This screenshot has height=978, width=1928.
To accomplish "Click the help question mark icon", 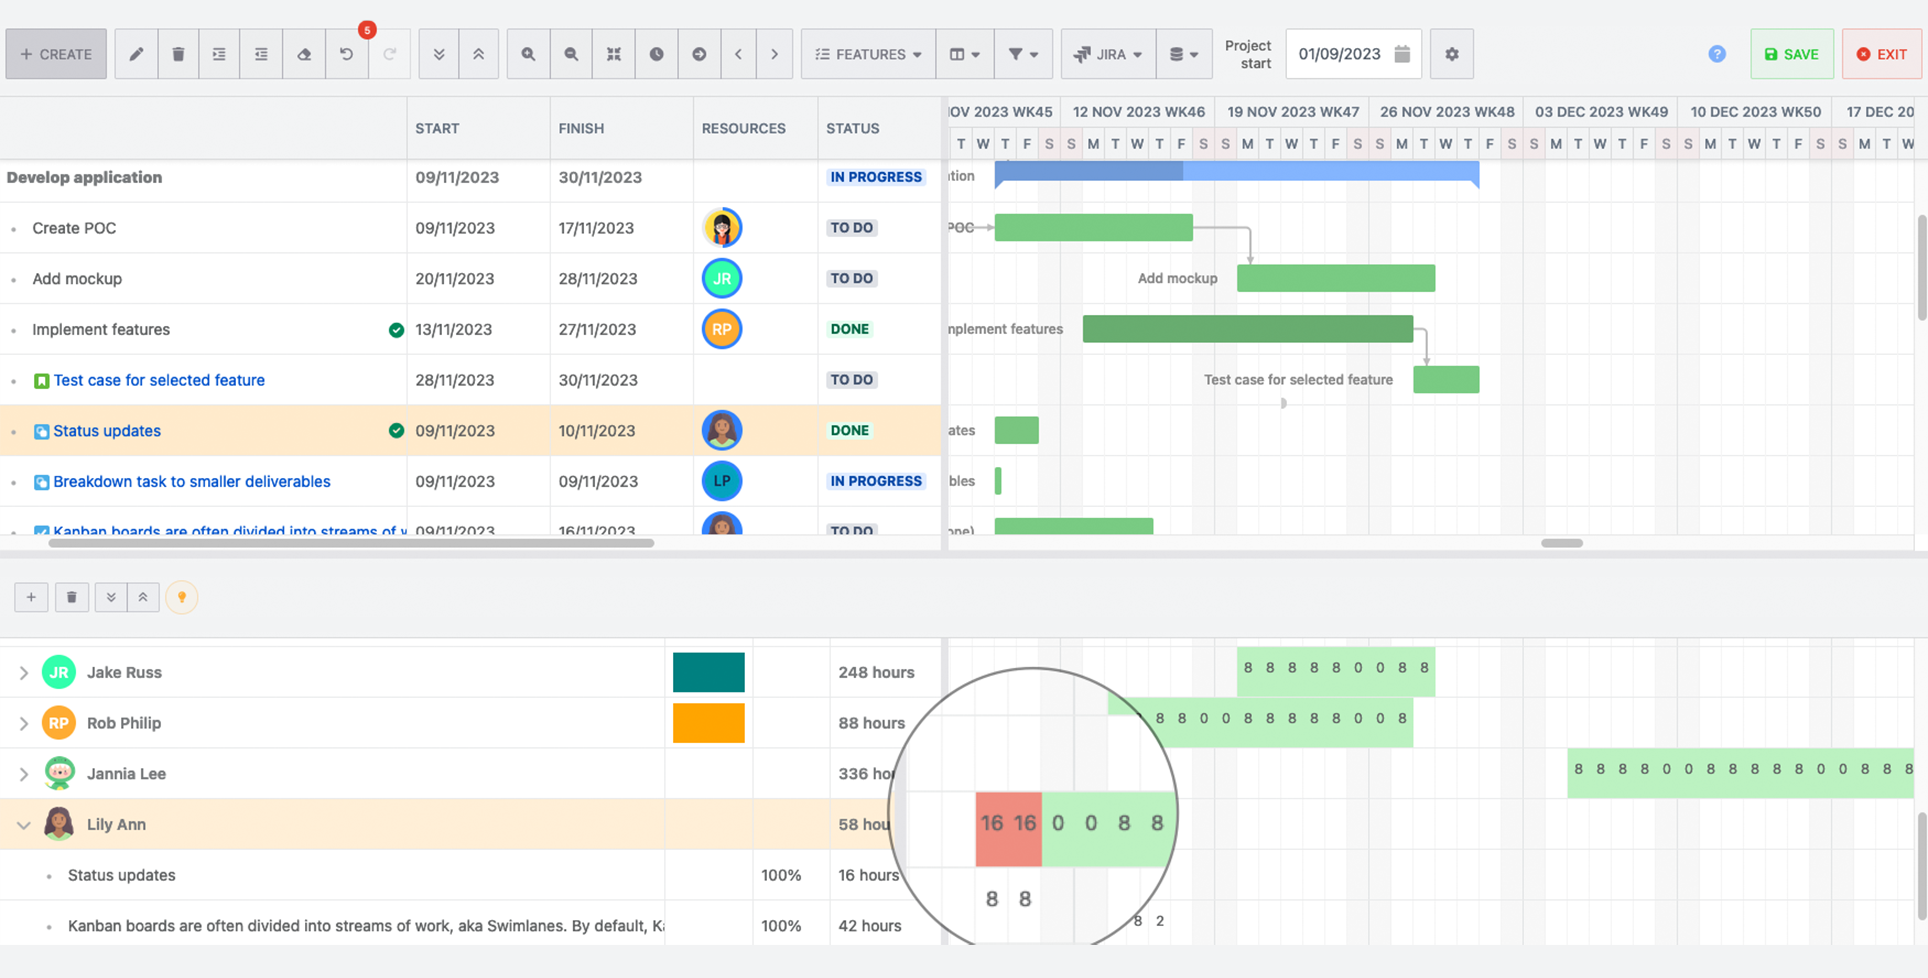I will (1718, 54).
